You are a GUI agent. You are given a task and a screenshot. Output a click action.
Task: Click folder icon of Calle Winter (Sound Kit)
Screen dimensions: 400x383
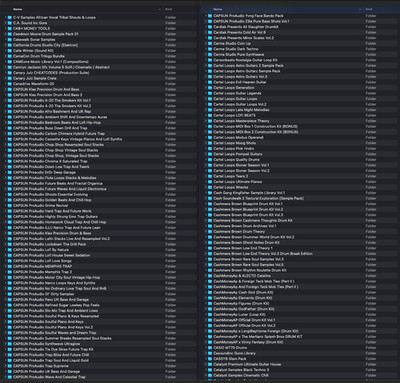click(x=10, y=51)
